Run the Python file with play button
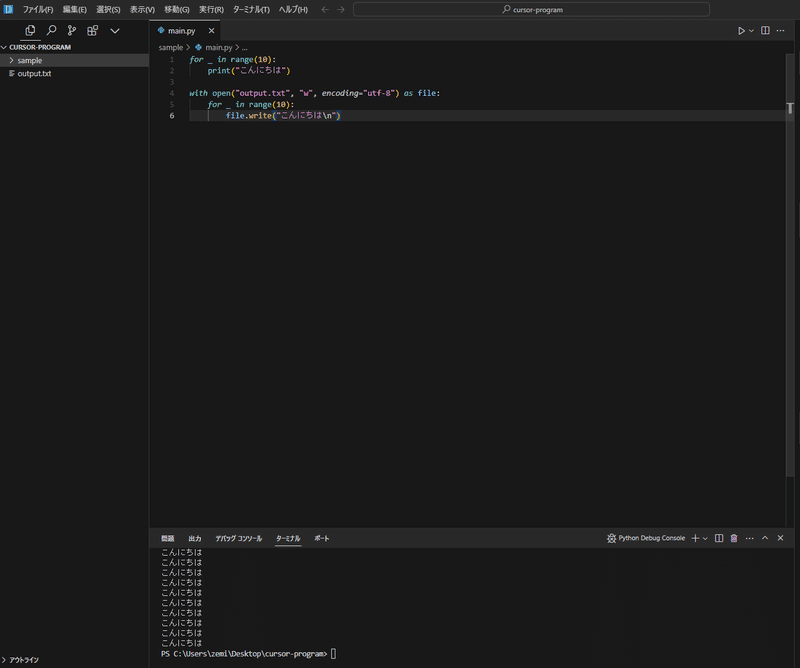 click(741, 31)
